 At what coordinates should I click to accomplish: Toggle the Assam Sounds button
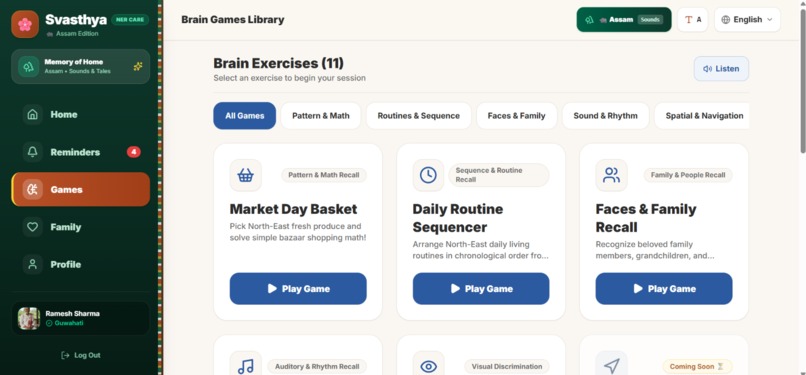(624, 20)
